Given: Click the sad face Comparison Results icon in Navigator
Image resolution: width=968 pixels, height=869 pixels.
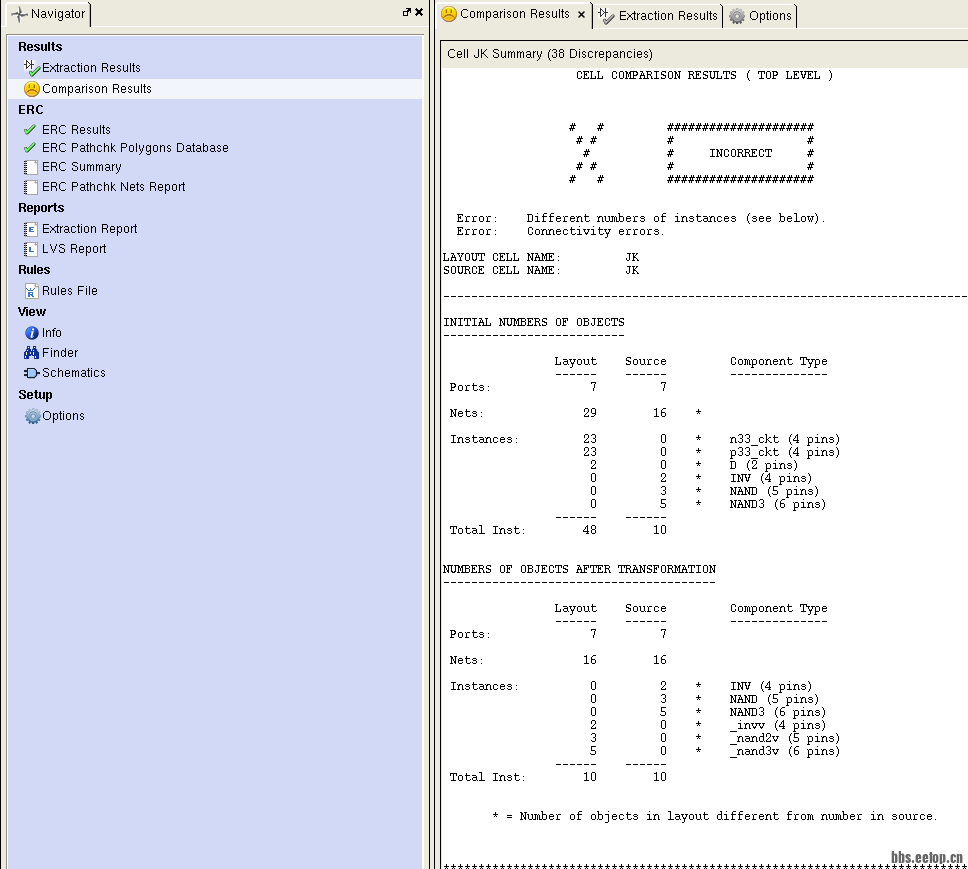Looking at the screenshot, I should pos(31,89).
